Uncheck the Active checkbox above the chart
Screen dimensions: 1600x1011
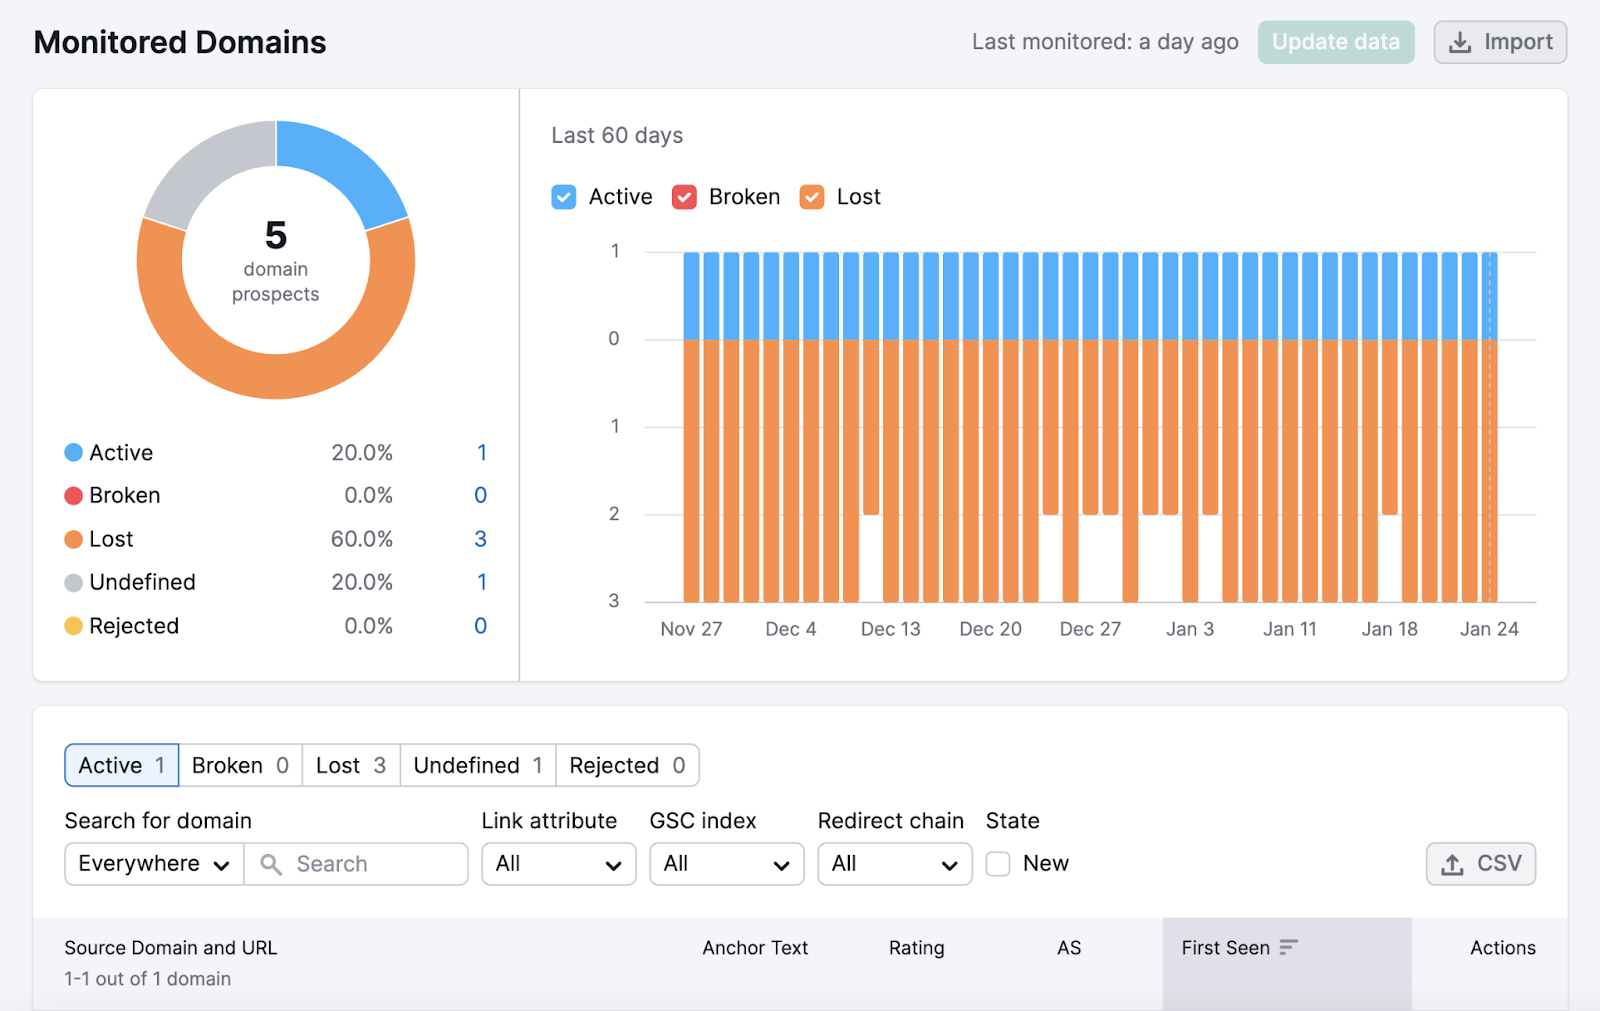[563, 196]
